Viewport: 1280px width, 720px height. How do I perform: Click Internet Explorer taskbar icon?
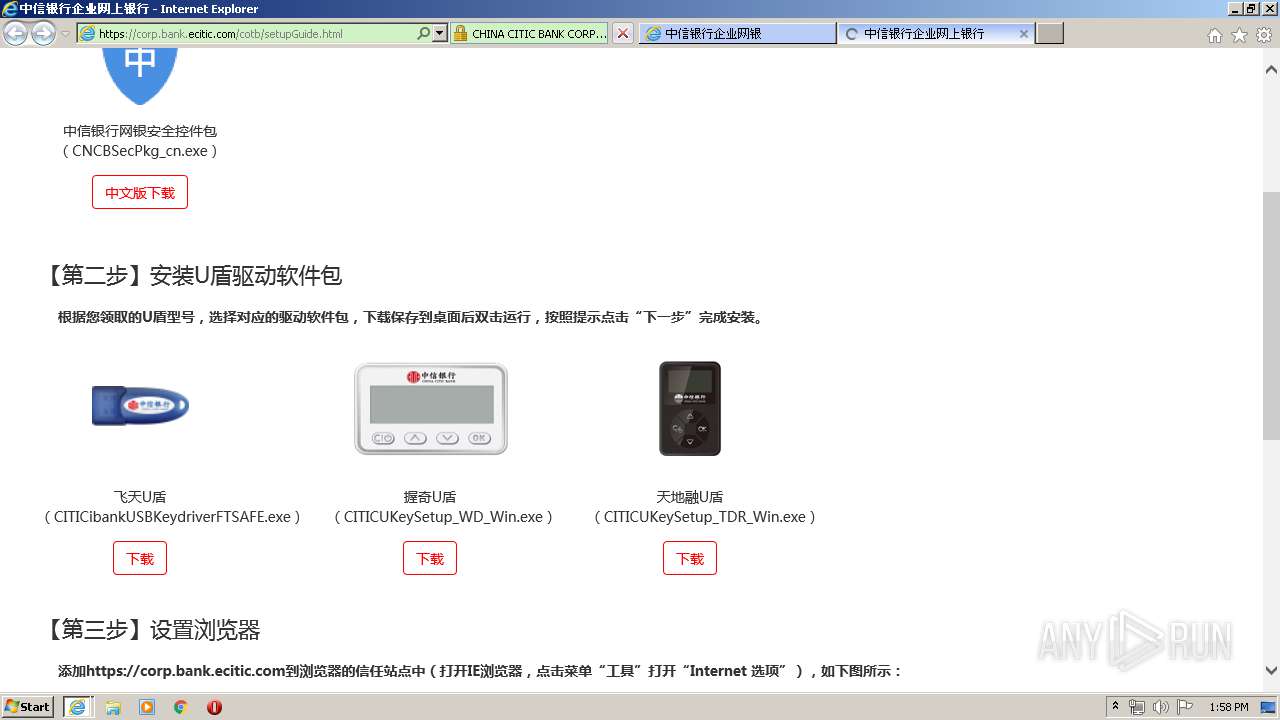pyautogui.click(x=77, y=707)
